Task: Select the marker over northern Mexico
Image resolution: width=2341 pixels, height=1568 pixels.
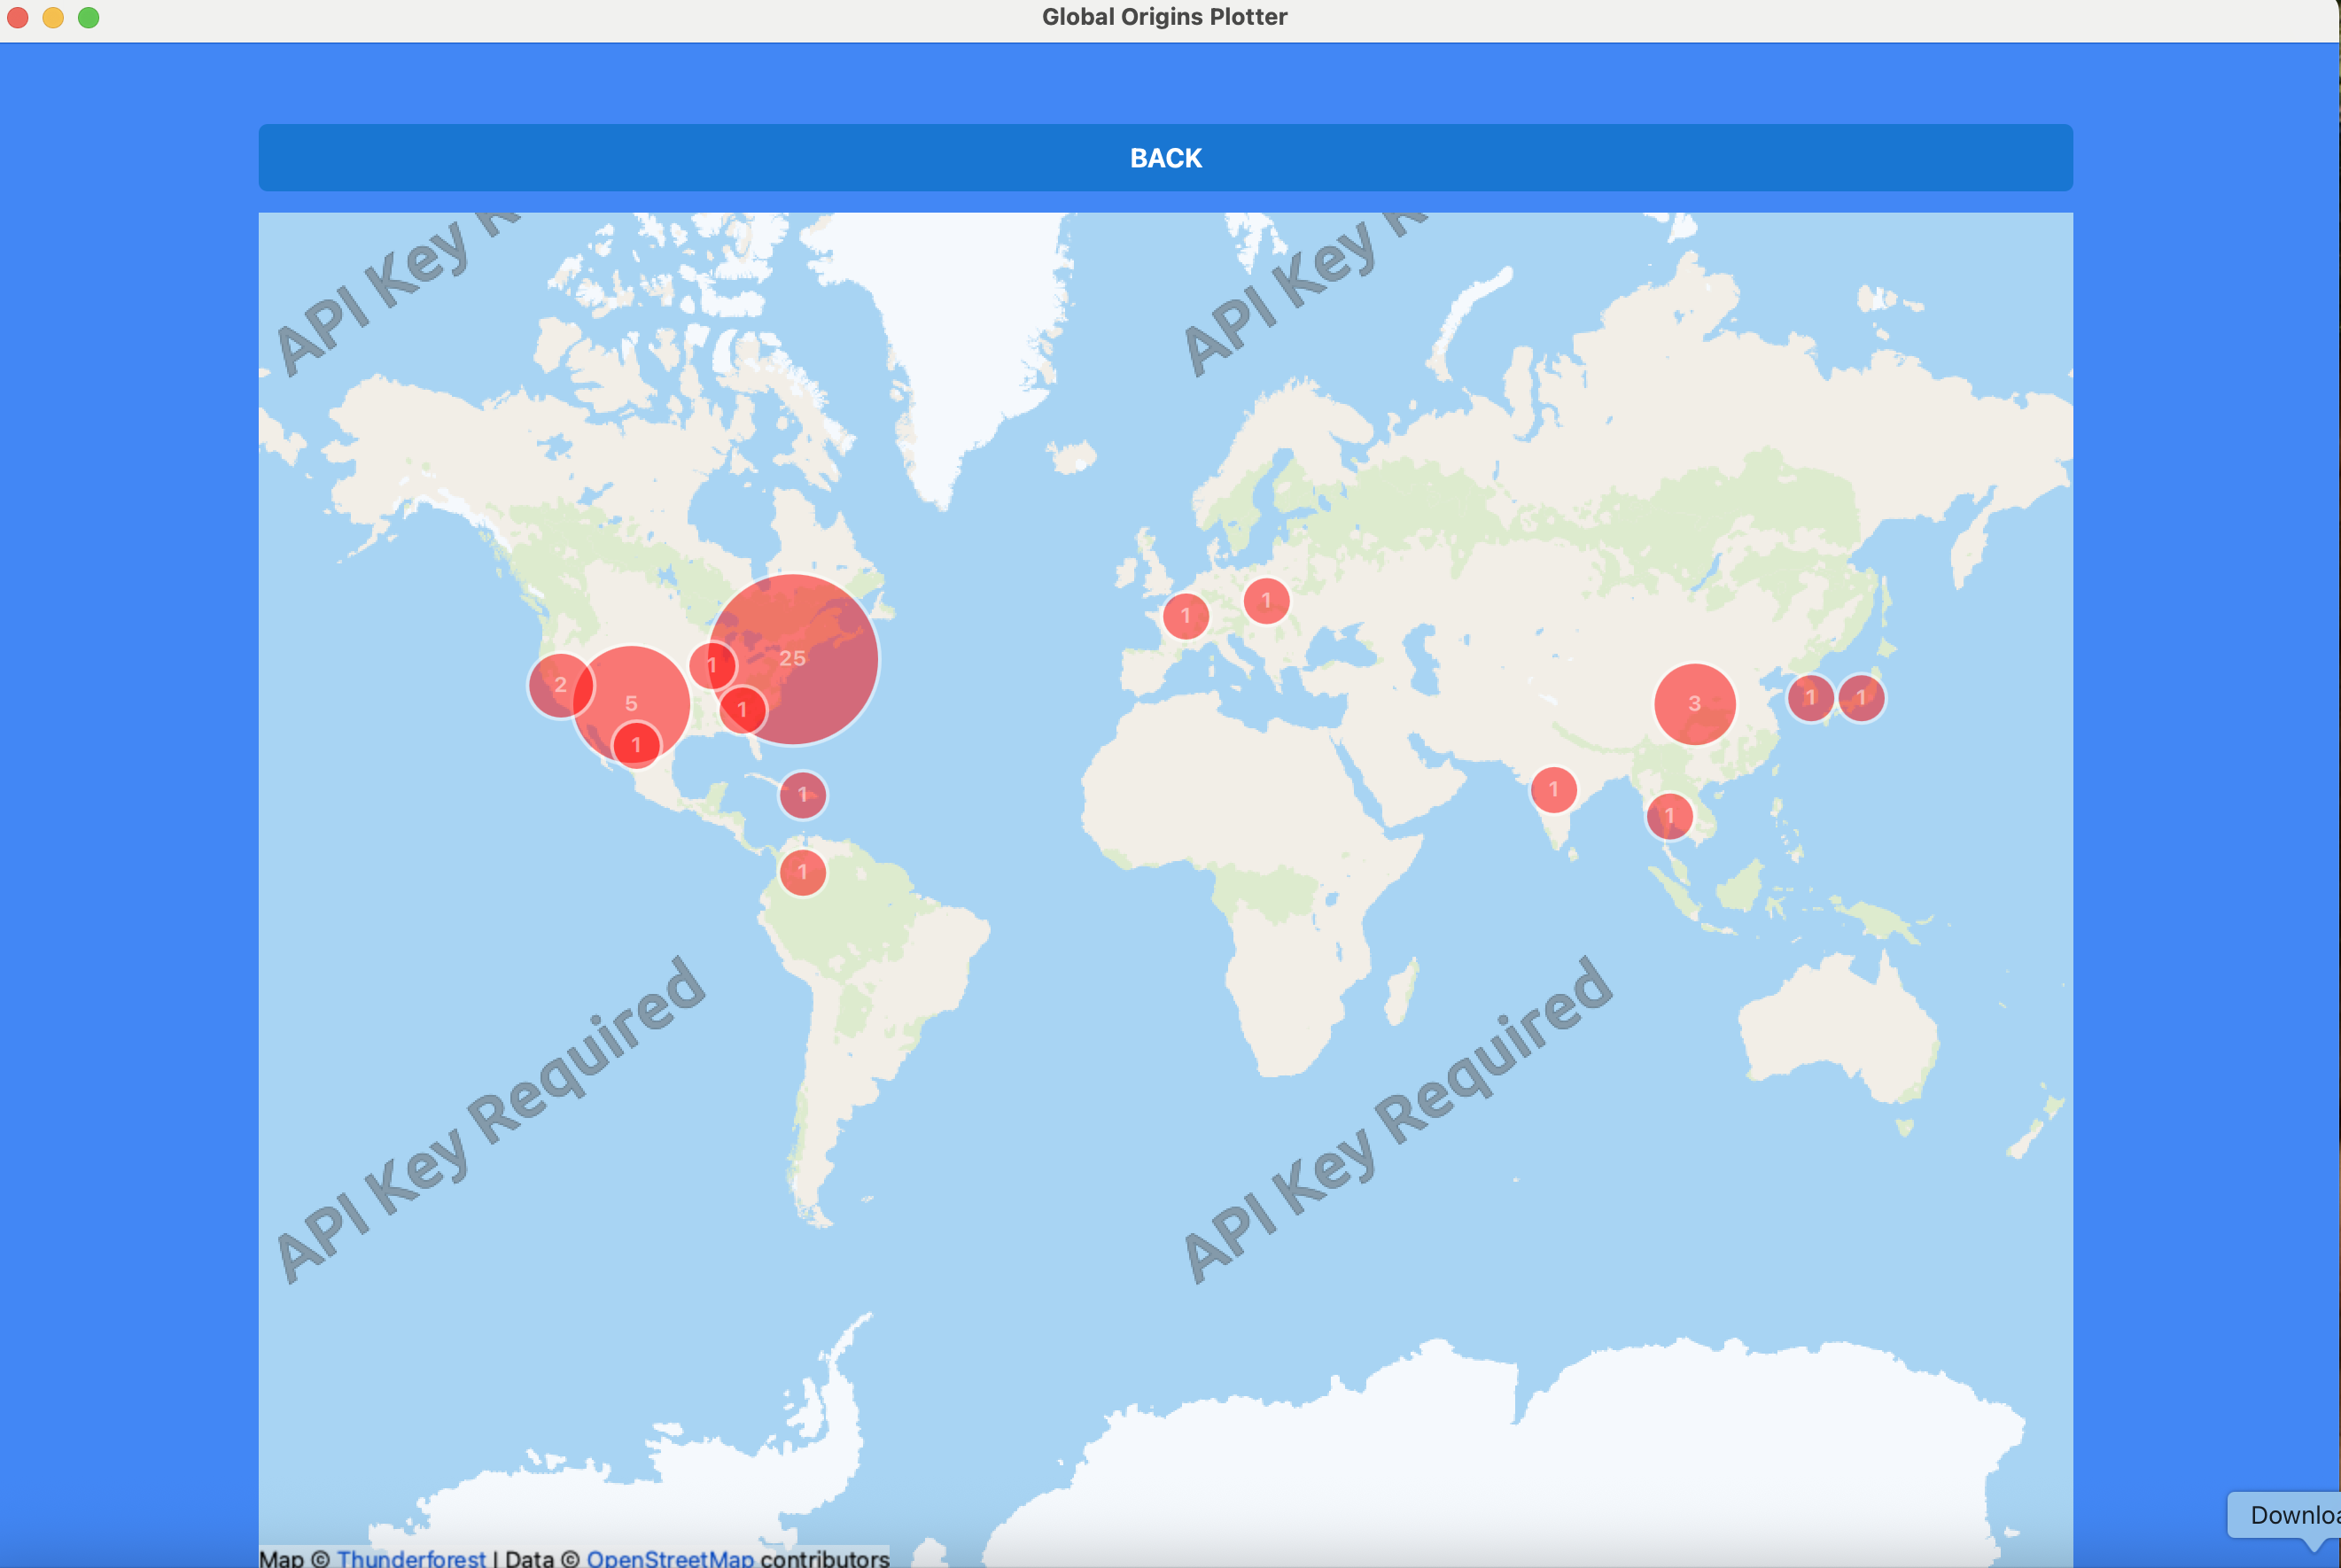Action: [x=636, y=746]
